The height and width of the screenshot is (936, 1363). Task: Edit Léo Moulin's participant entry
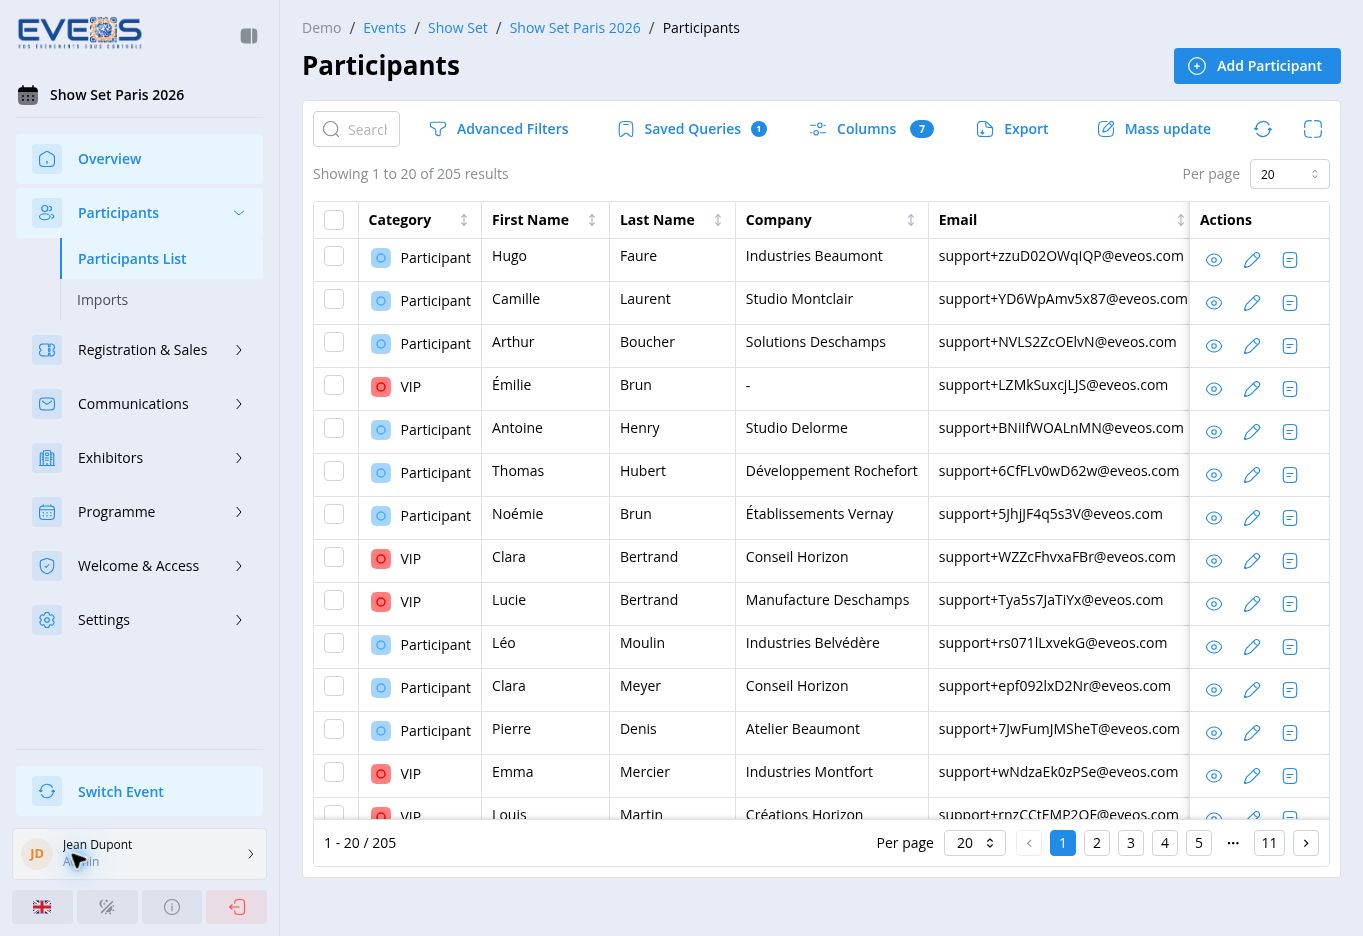1252,647
